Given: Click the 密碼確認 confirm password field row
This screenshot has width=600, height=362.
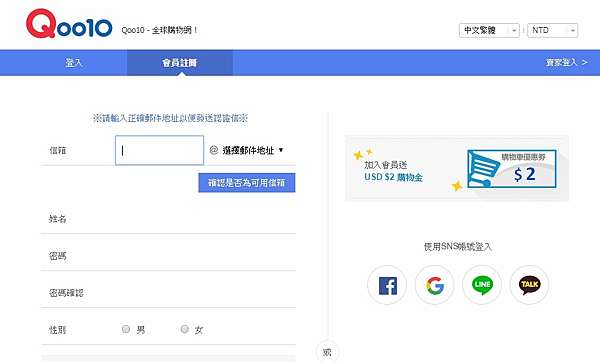Looking at the screenshot, I should tap(168, 293).
